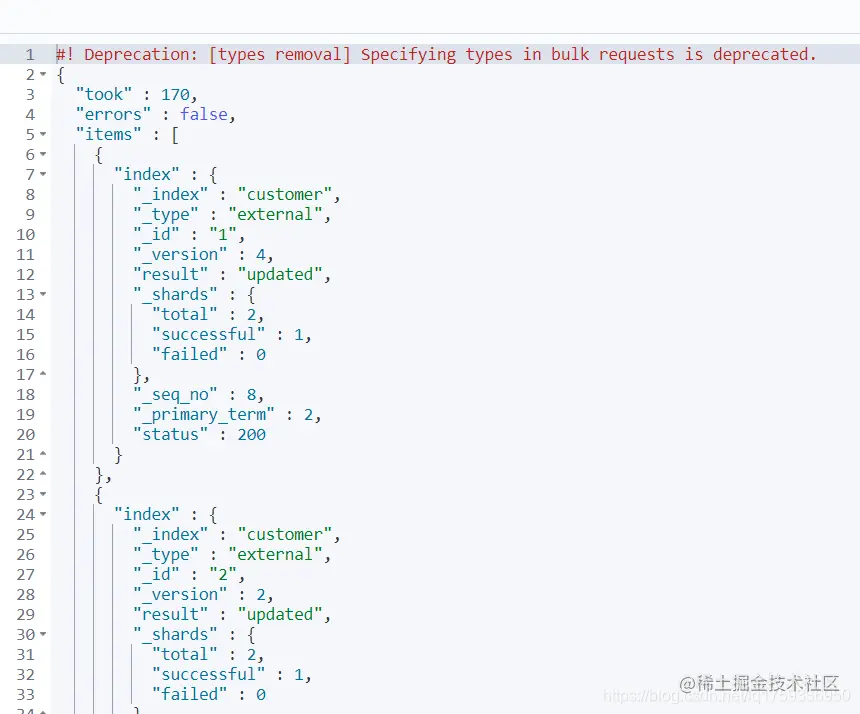Image resolution: width=860 pixels, height=714 pixels.
Task: Click "successful" : 1 on line 15
Action: [232, 335]
